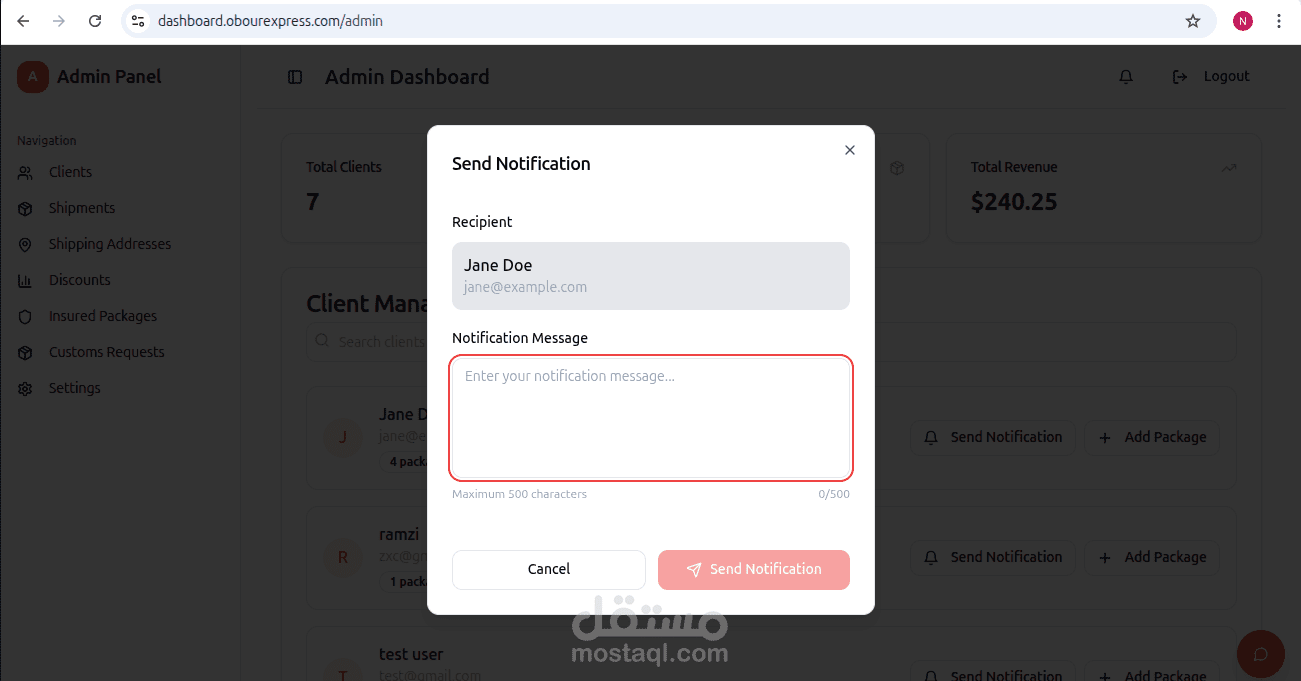Go back in the browser
The height and width of the screenshot is (681, 1301).
coord(23,21)
